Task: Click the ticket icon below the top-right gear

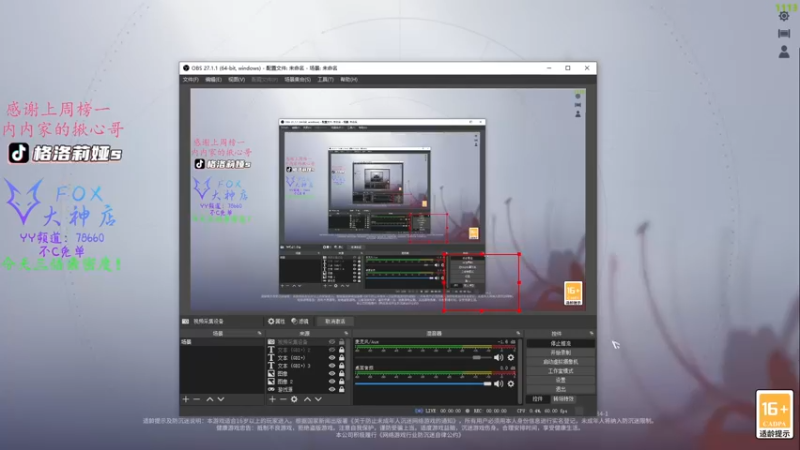Action: [784, 34]
